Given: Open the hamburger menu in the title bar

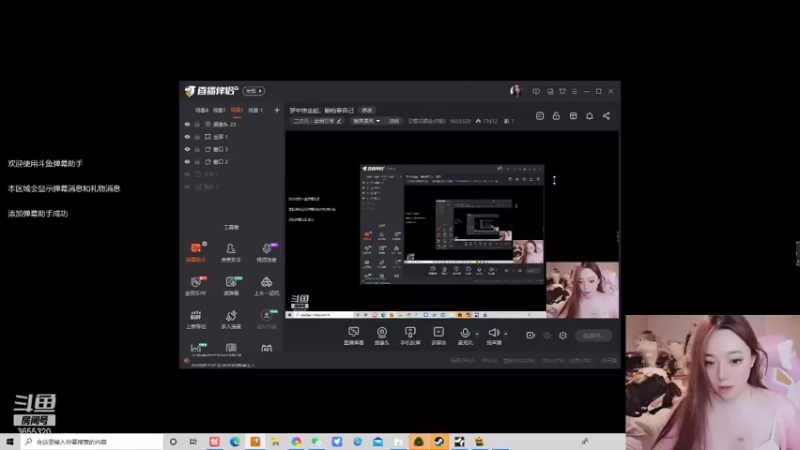Looking at the screenshot, I should coord(574,91).
